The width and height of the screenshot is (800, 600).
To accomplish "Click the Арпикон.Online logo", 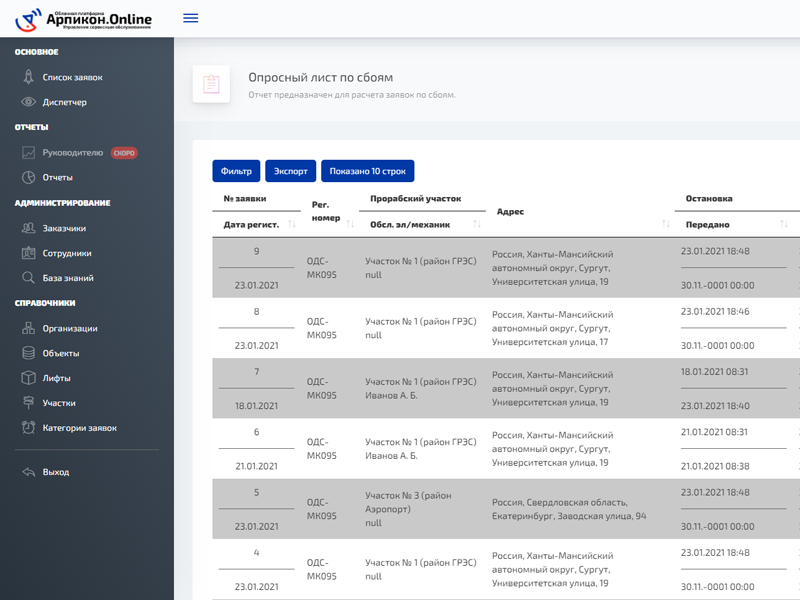I will pyautogui.click(x=84, y=19).
